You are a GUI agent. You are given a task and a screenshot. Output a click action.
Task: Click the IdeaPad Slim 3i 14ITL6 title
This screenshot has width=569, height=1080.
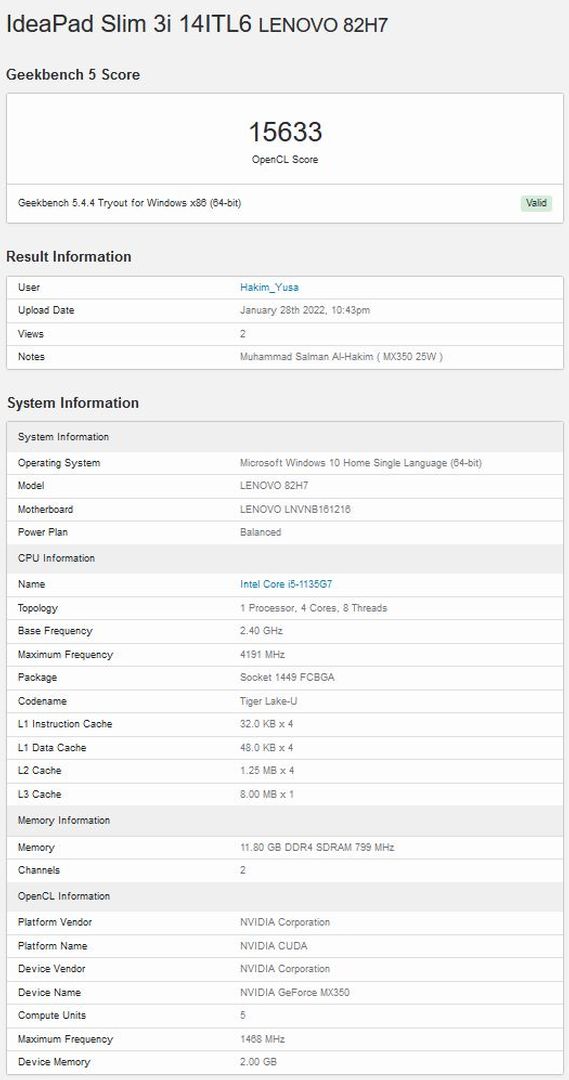tap(130, 24)
